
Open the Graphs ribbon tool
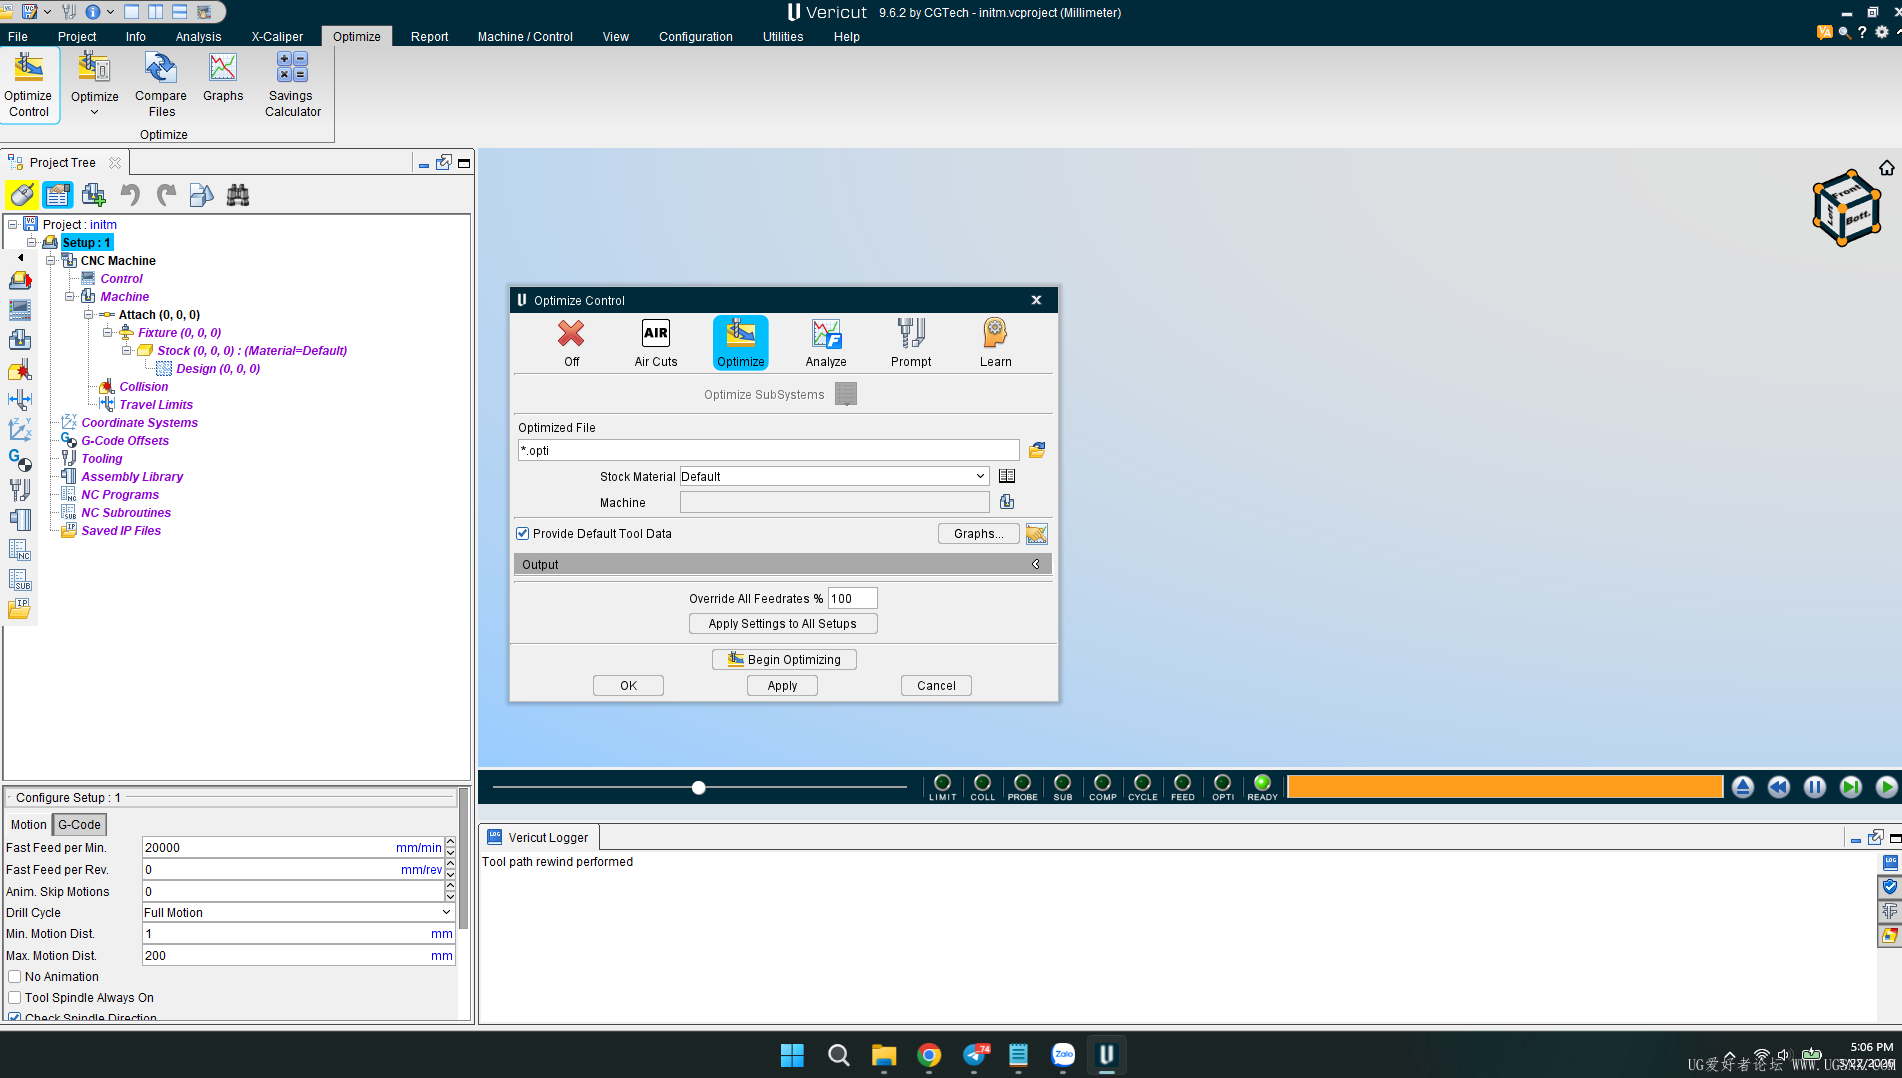(223, 78)
